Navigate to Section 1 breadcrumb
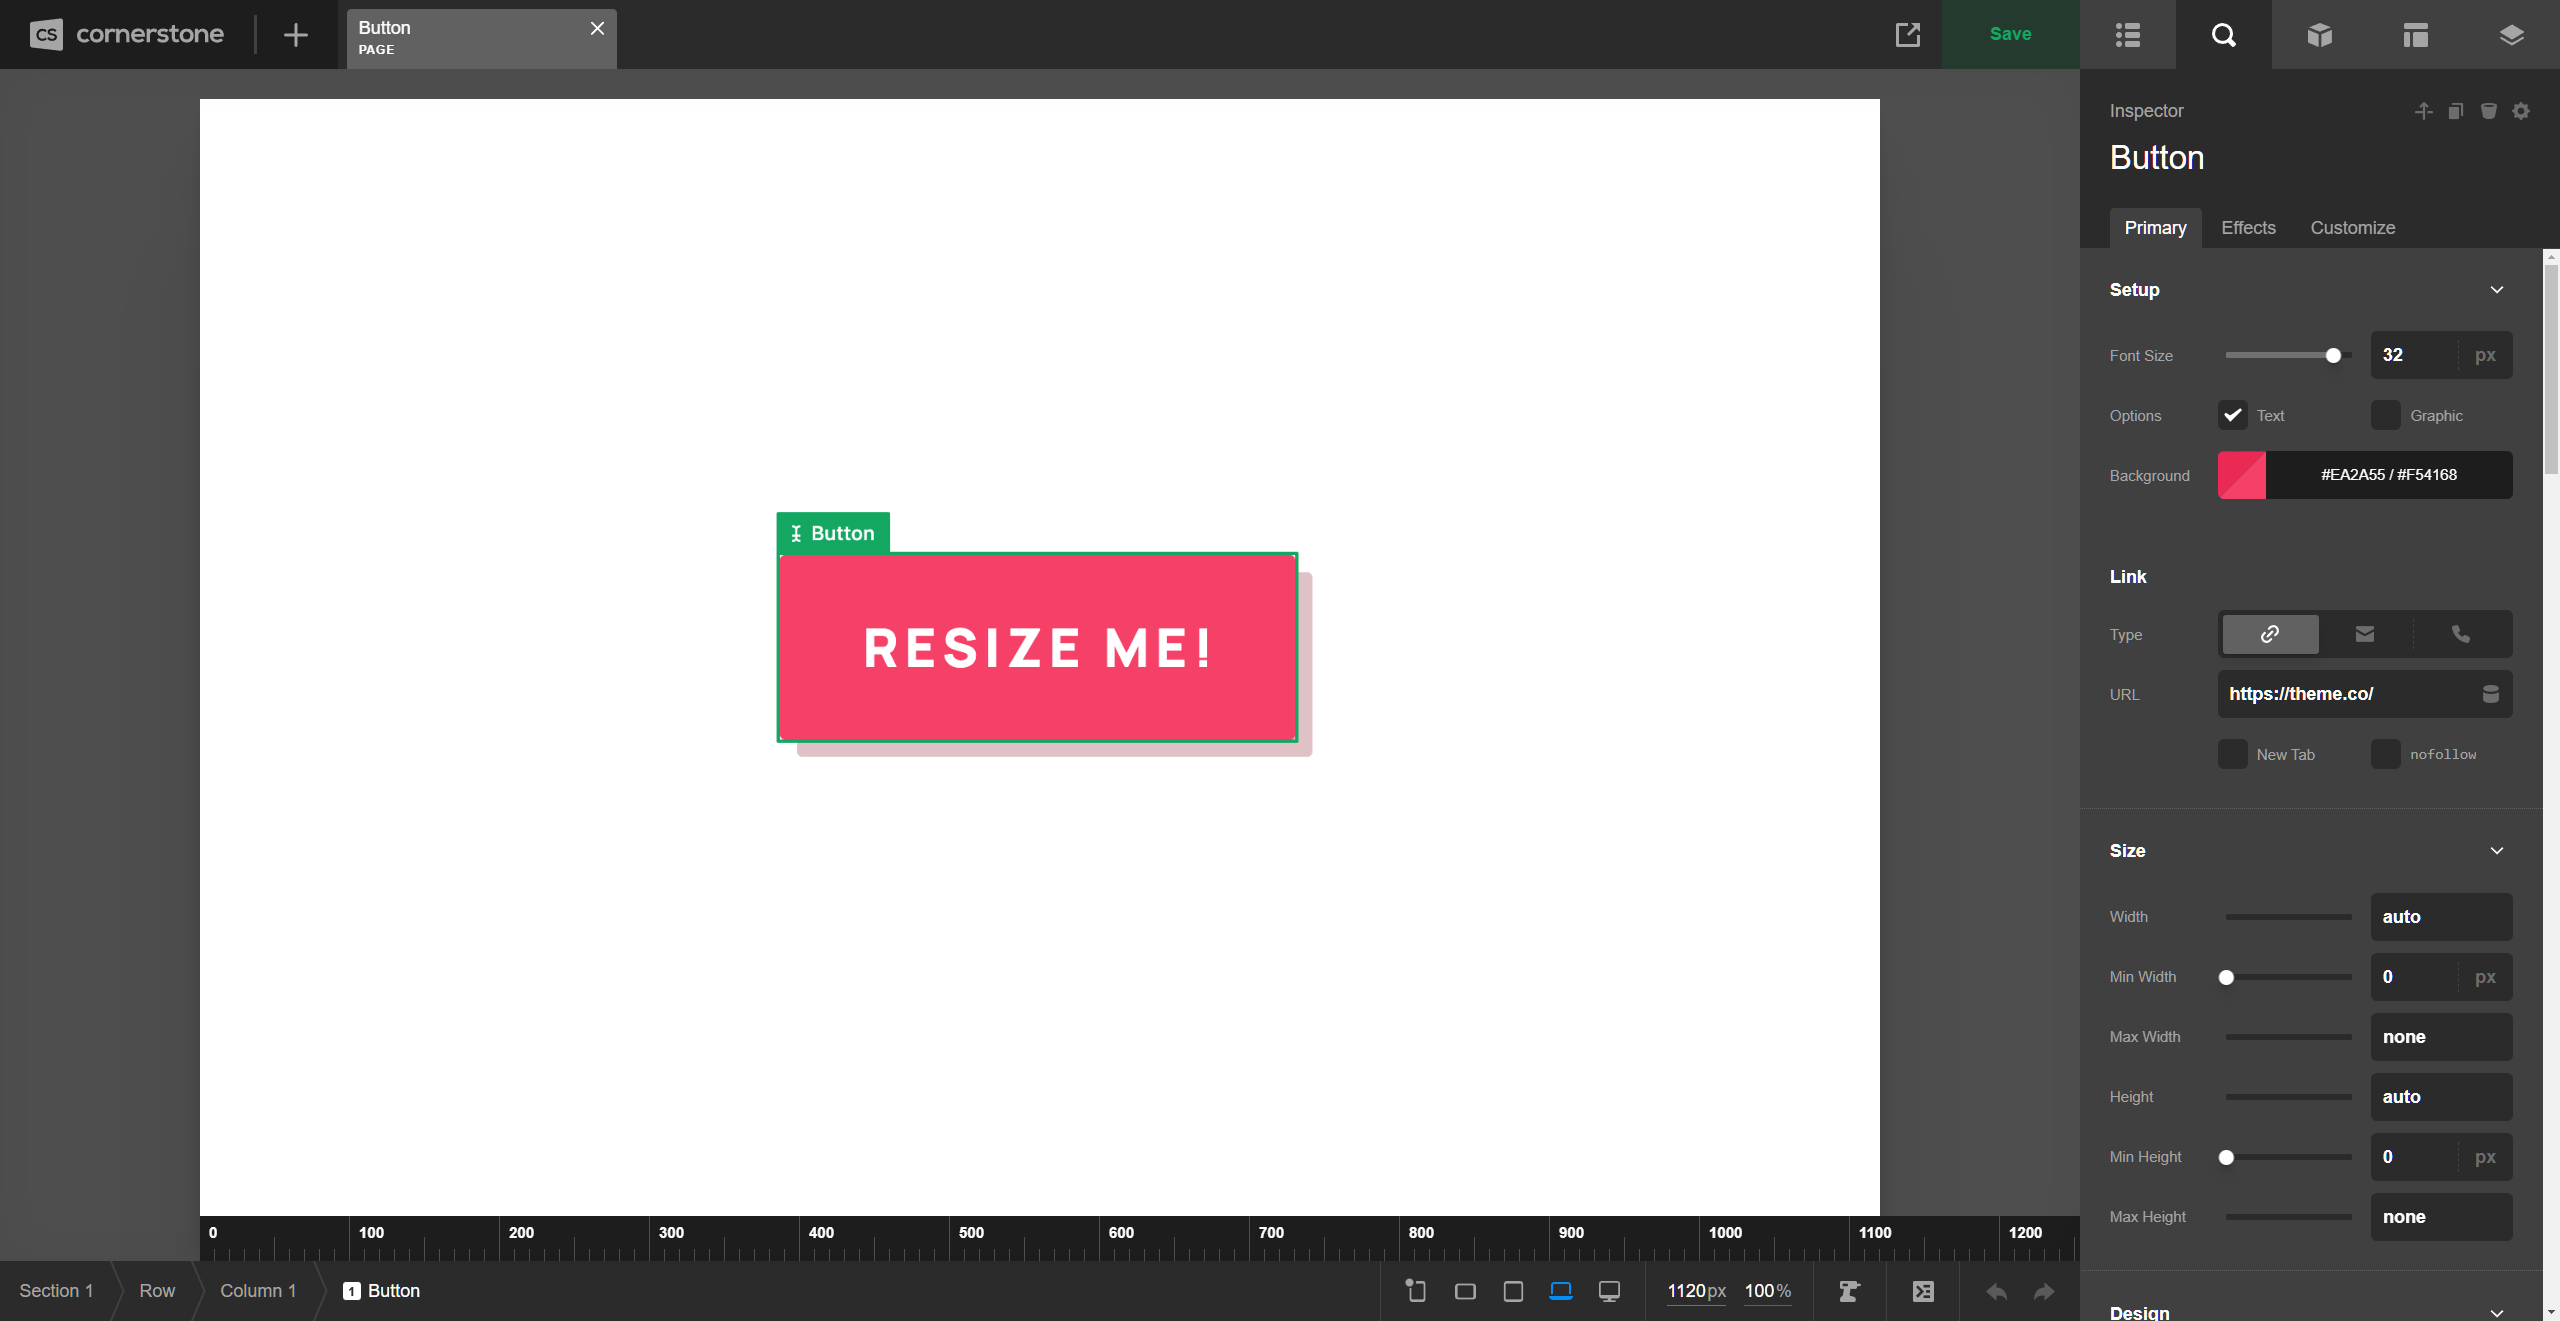2560x1321 pixels. pos(56,1291)
